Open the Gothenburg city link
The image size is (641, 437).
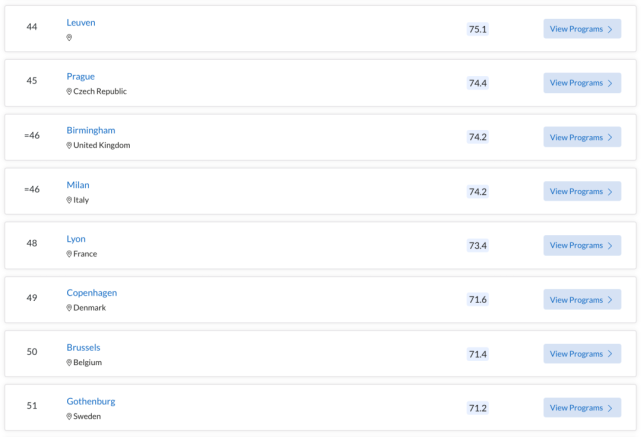[91, 402]
